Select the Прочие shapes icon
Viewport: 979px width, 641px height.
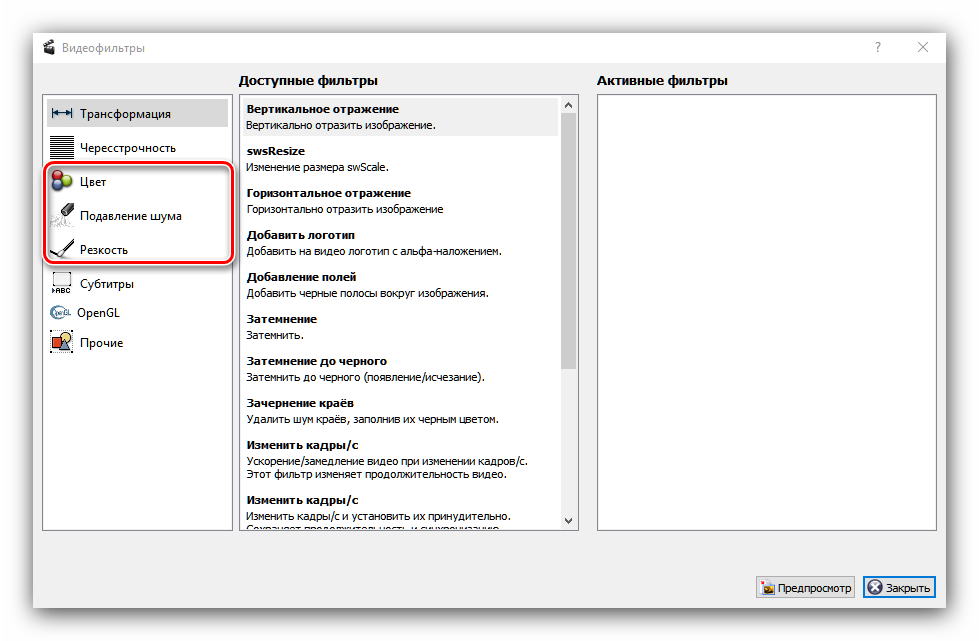pyautogui.click(x=62, y=342)
